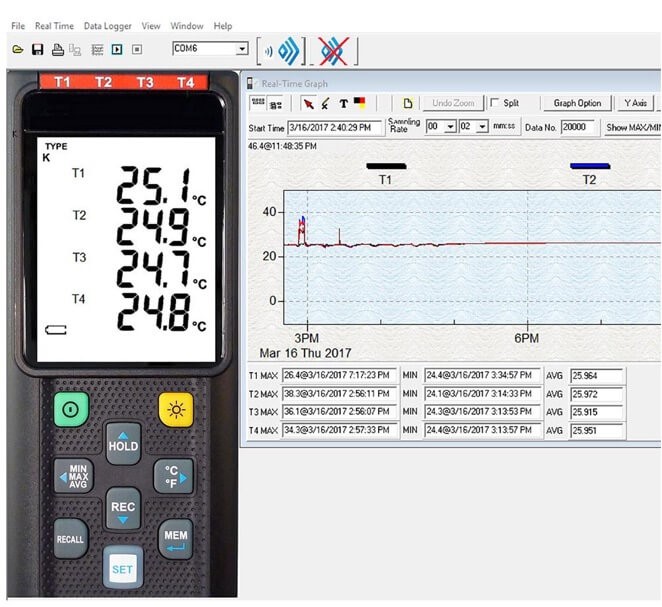Open the Window menu
662x607 pixels.
pyautogui.click(x=187, y=26)
